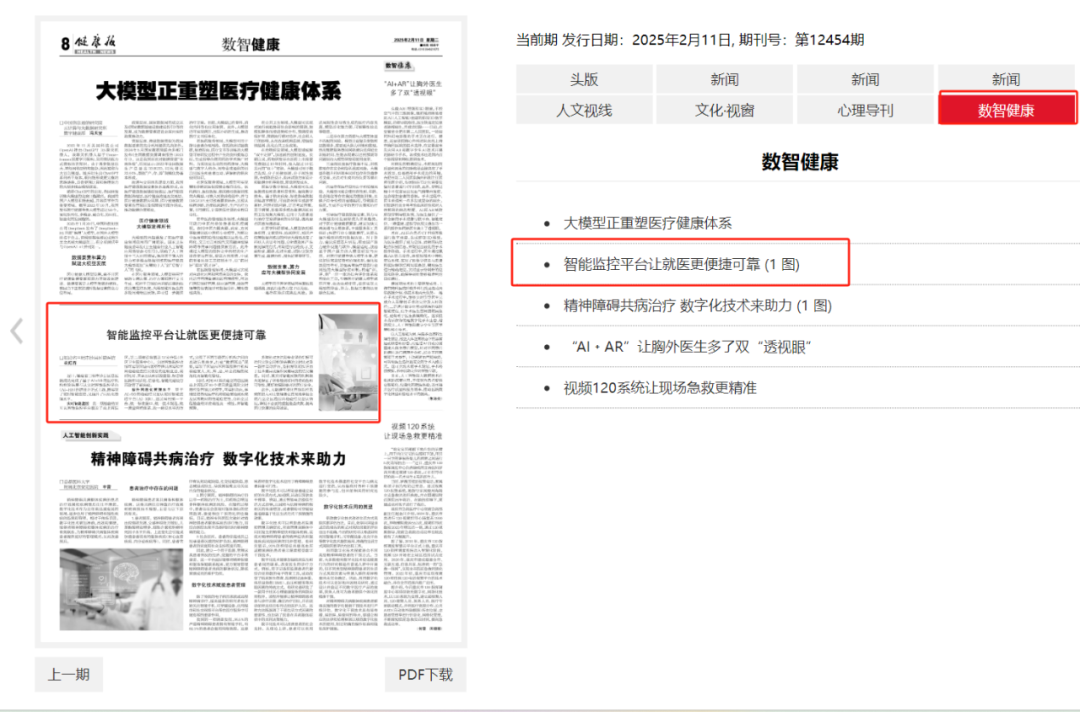Click the left chevron arrow beside the newspaper page
Viewport: 1080px width, 712px height.
point(16,331)
